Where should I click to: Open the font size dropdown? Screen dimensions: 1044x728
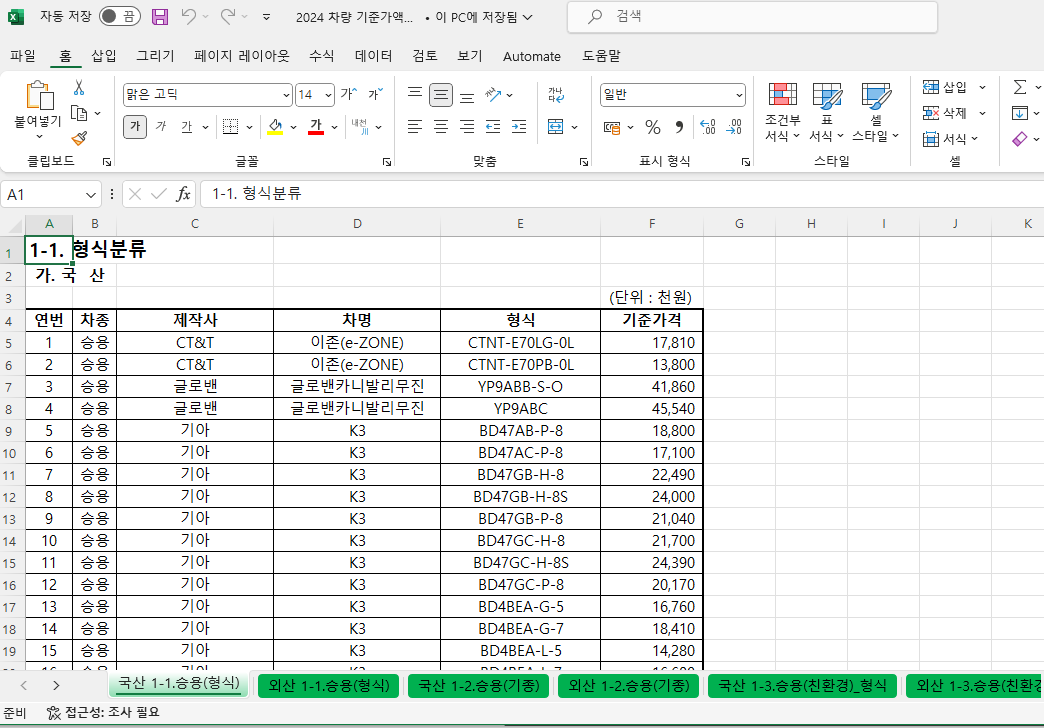point(328,95)
